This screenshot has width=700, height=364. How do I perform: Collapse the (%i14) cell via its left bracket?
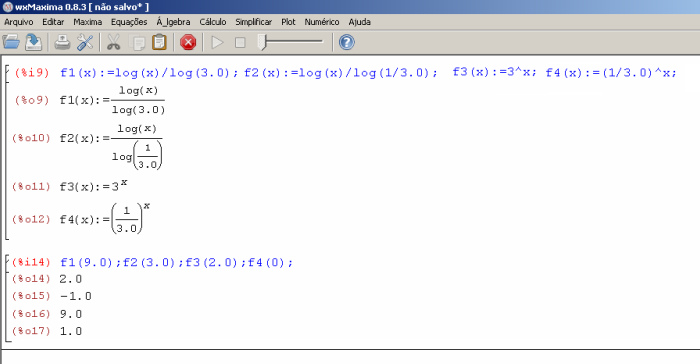tap(7, 297)
